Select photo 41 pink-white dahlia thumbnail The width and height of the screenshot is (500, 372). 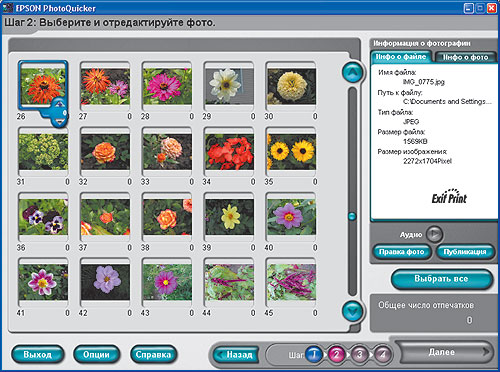coord(43,283)
